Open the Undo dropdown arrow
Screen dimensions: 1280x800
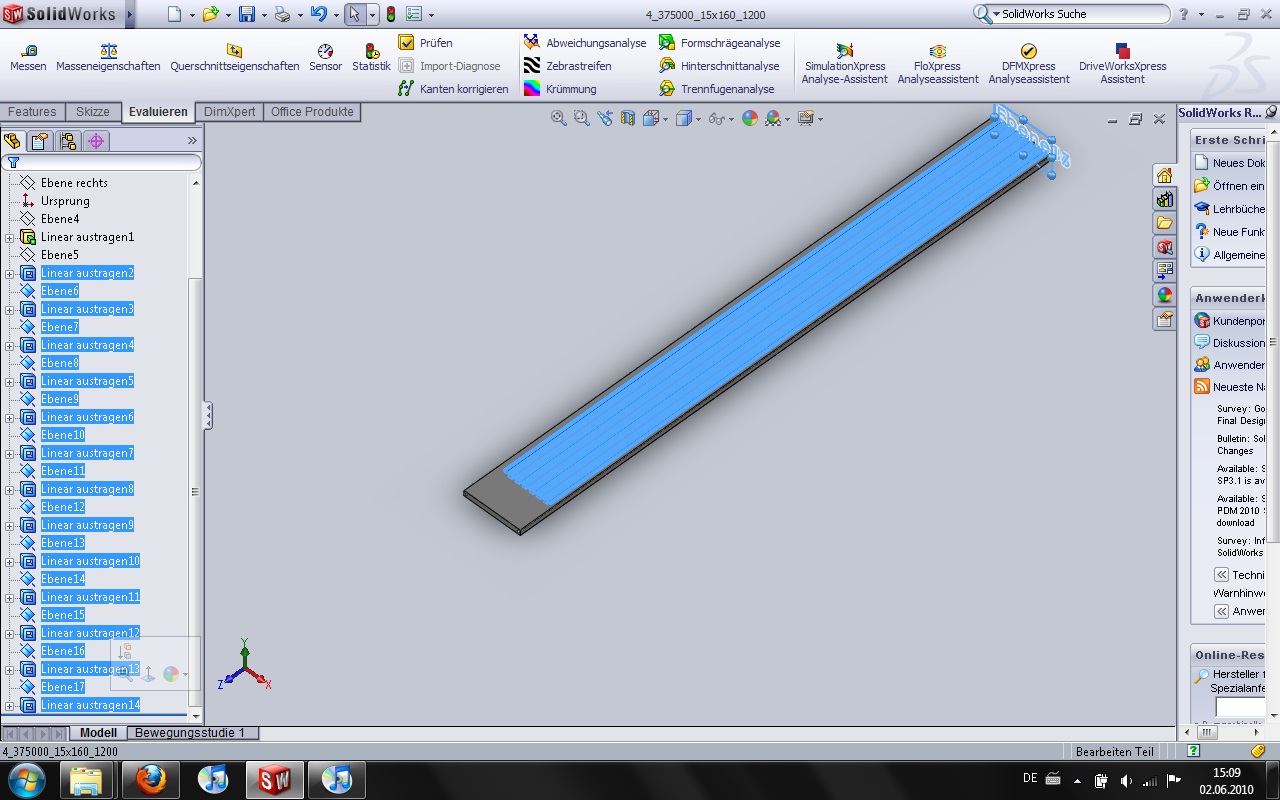point(335,15)
